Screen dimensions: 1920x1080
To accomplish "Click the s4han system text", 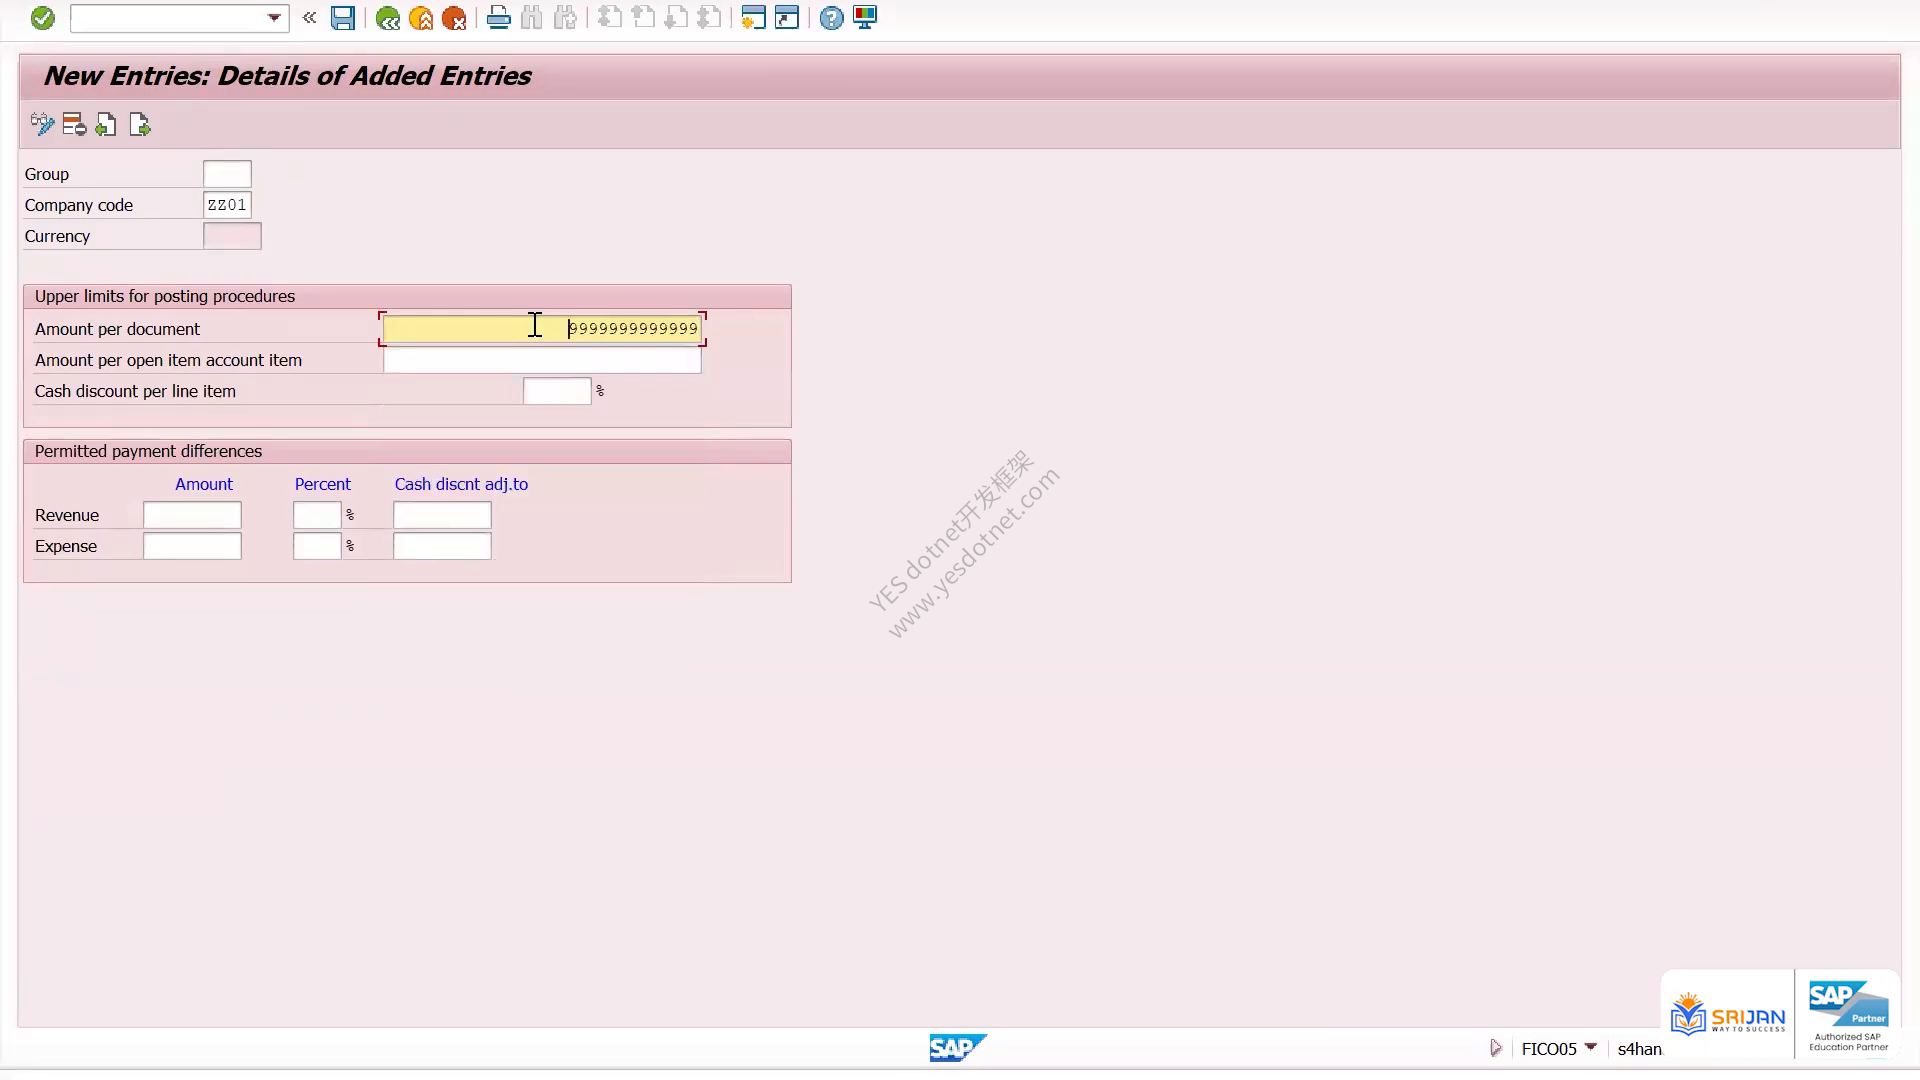I will (x=1640, y=1049).
